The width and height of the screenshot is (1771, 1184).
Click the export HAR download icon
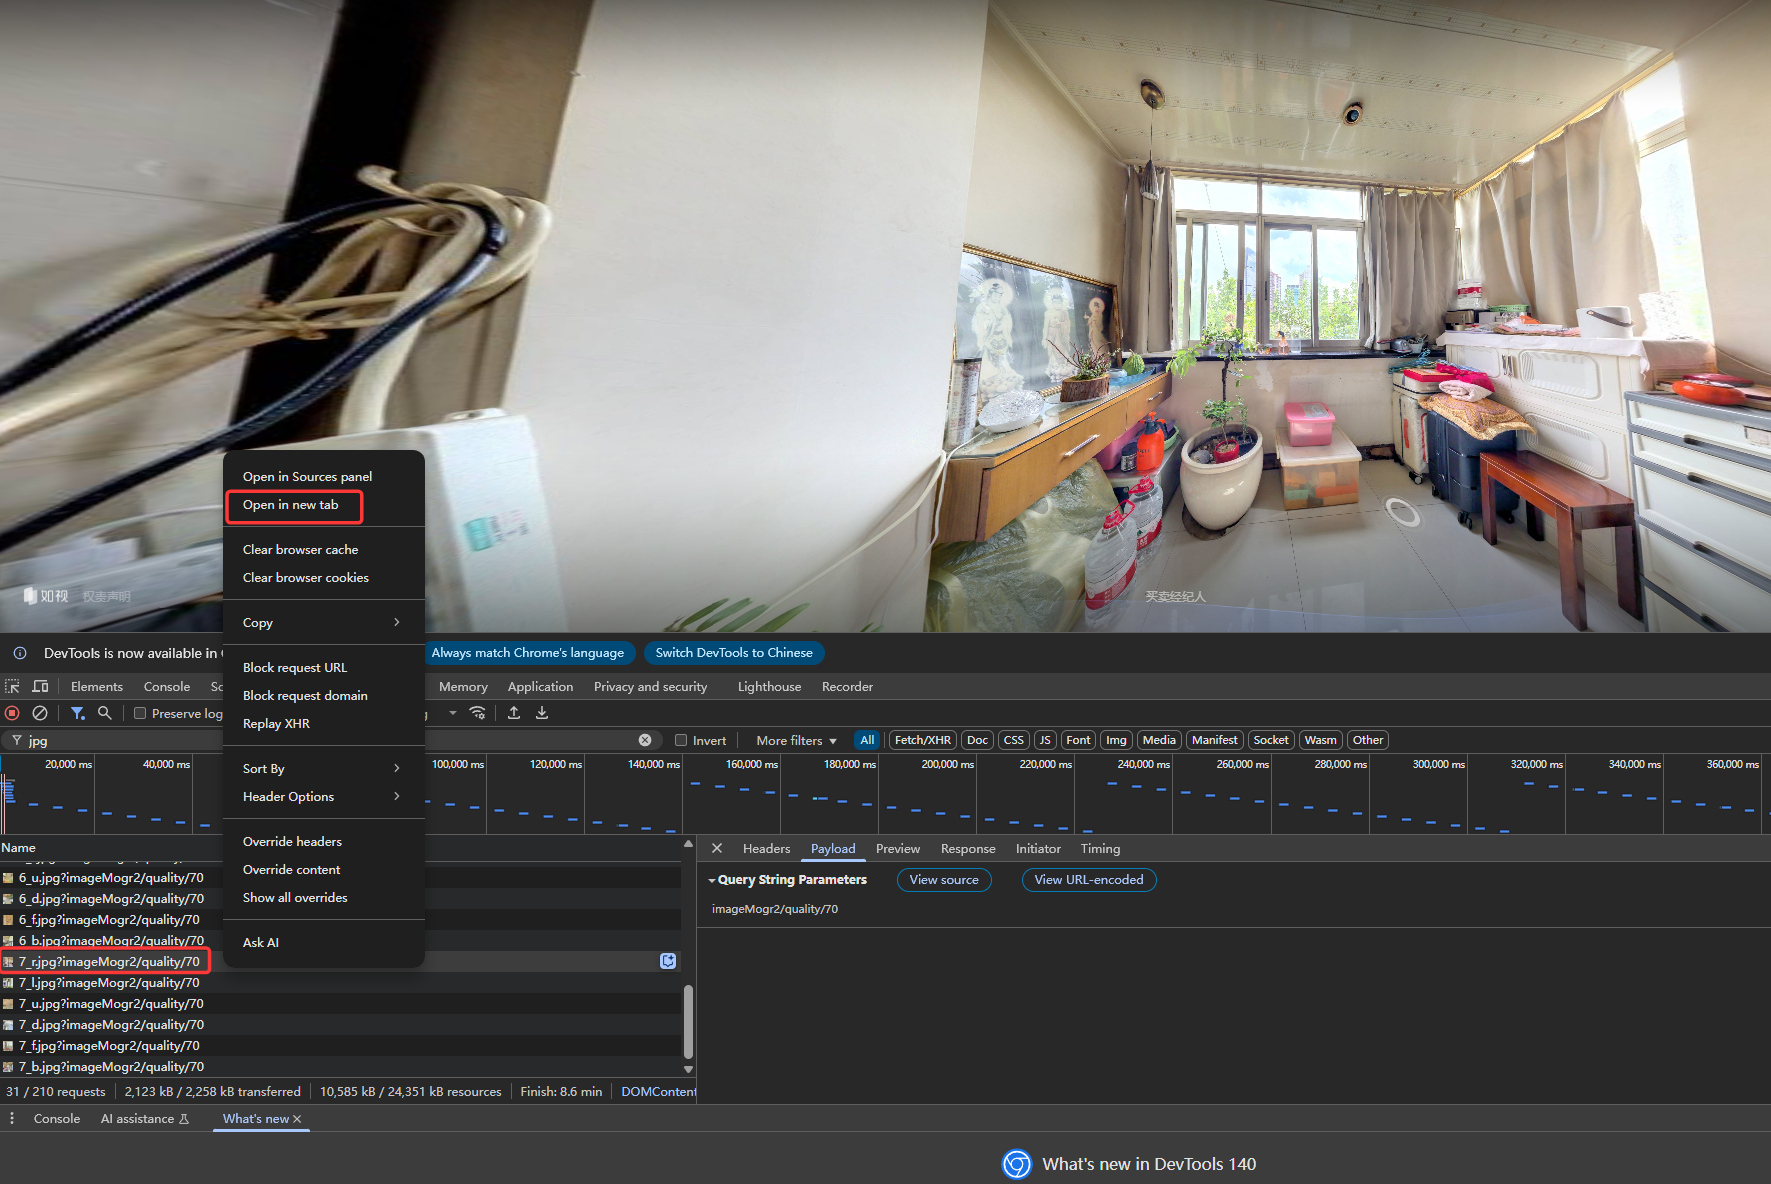[x=542, y=713]
